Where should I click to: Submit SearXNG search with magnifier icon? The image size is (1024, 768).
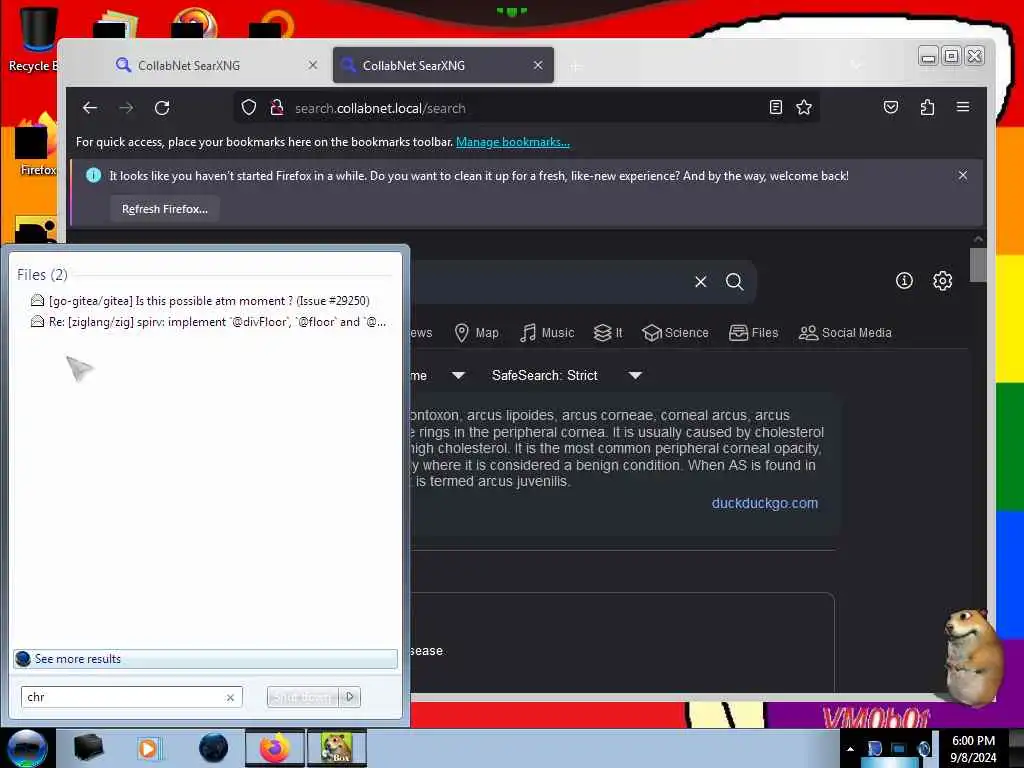[x=735, y=281]
